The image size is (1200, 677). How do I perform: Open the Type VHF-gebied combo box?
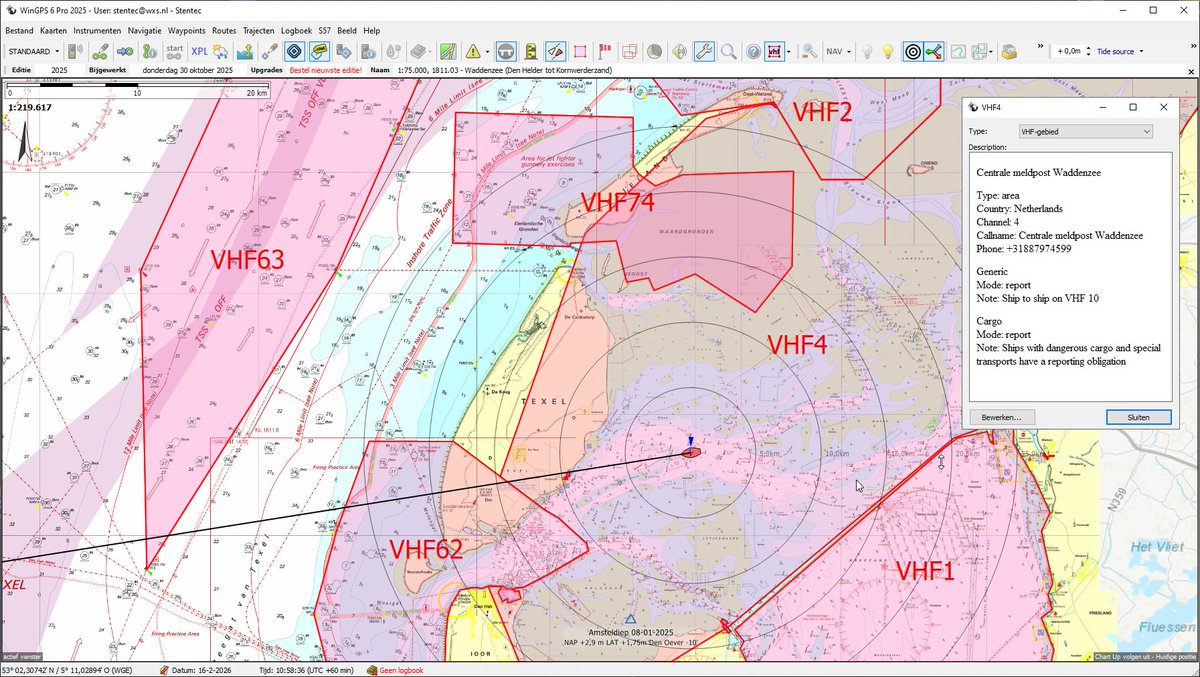point(1084,131)
